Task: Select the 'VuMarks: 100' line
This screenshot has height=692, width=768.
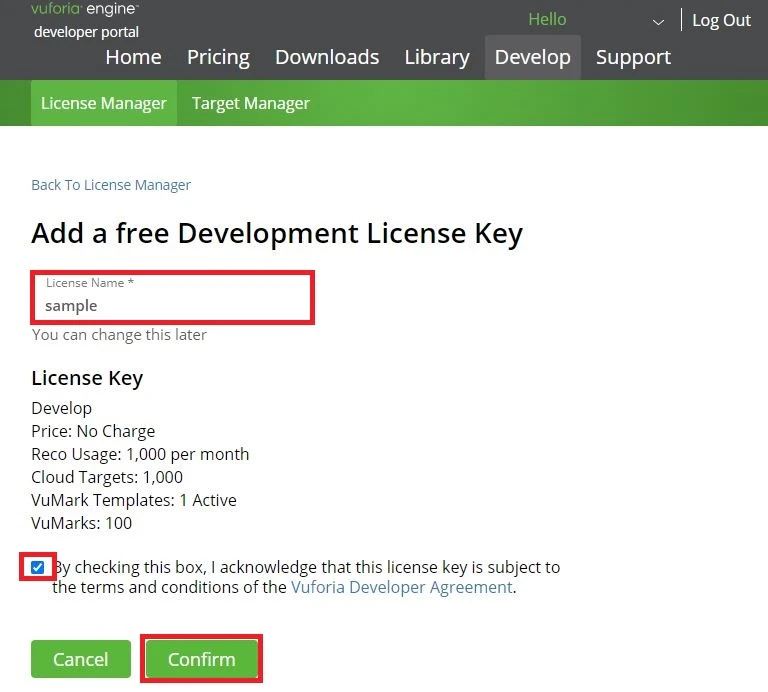Action: [81, 523]
